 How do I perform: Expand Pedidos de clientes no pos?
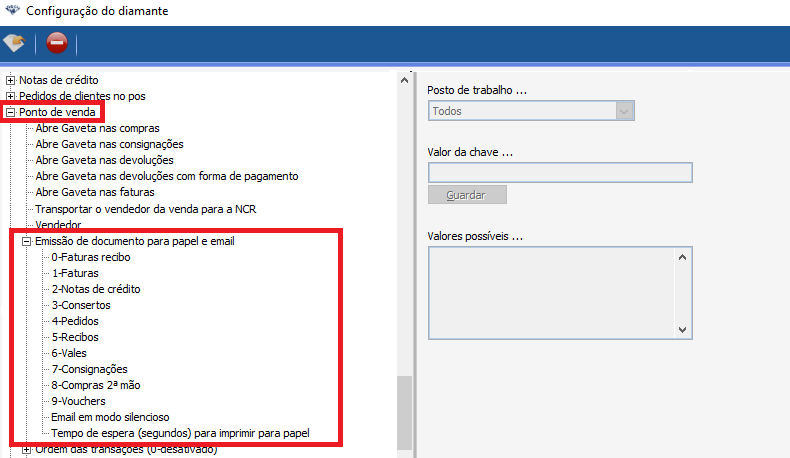click(11, 96)
